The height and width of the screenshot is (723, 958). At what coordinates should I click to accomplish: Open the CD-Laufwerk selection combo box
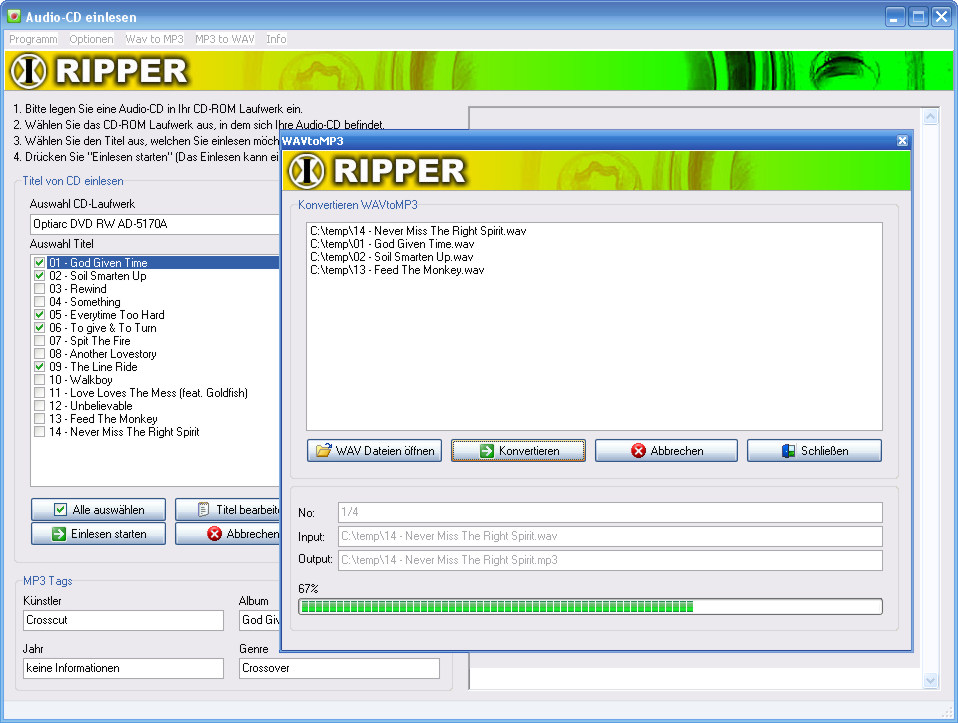coord(155,224)
